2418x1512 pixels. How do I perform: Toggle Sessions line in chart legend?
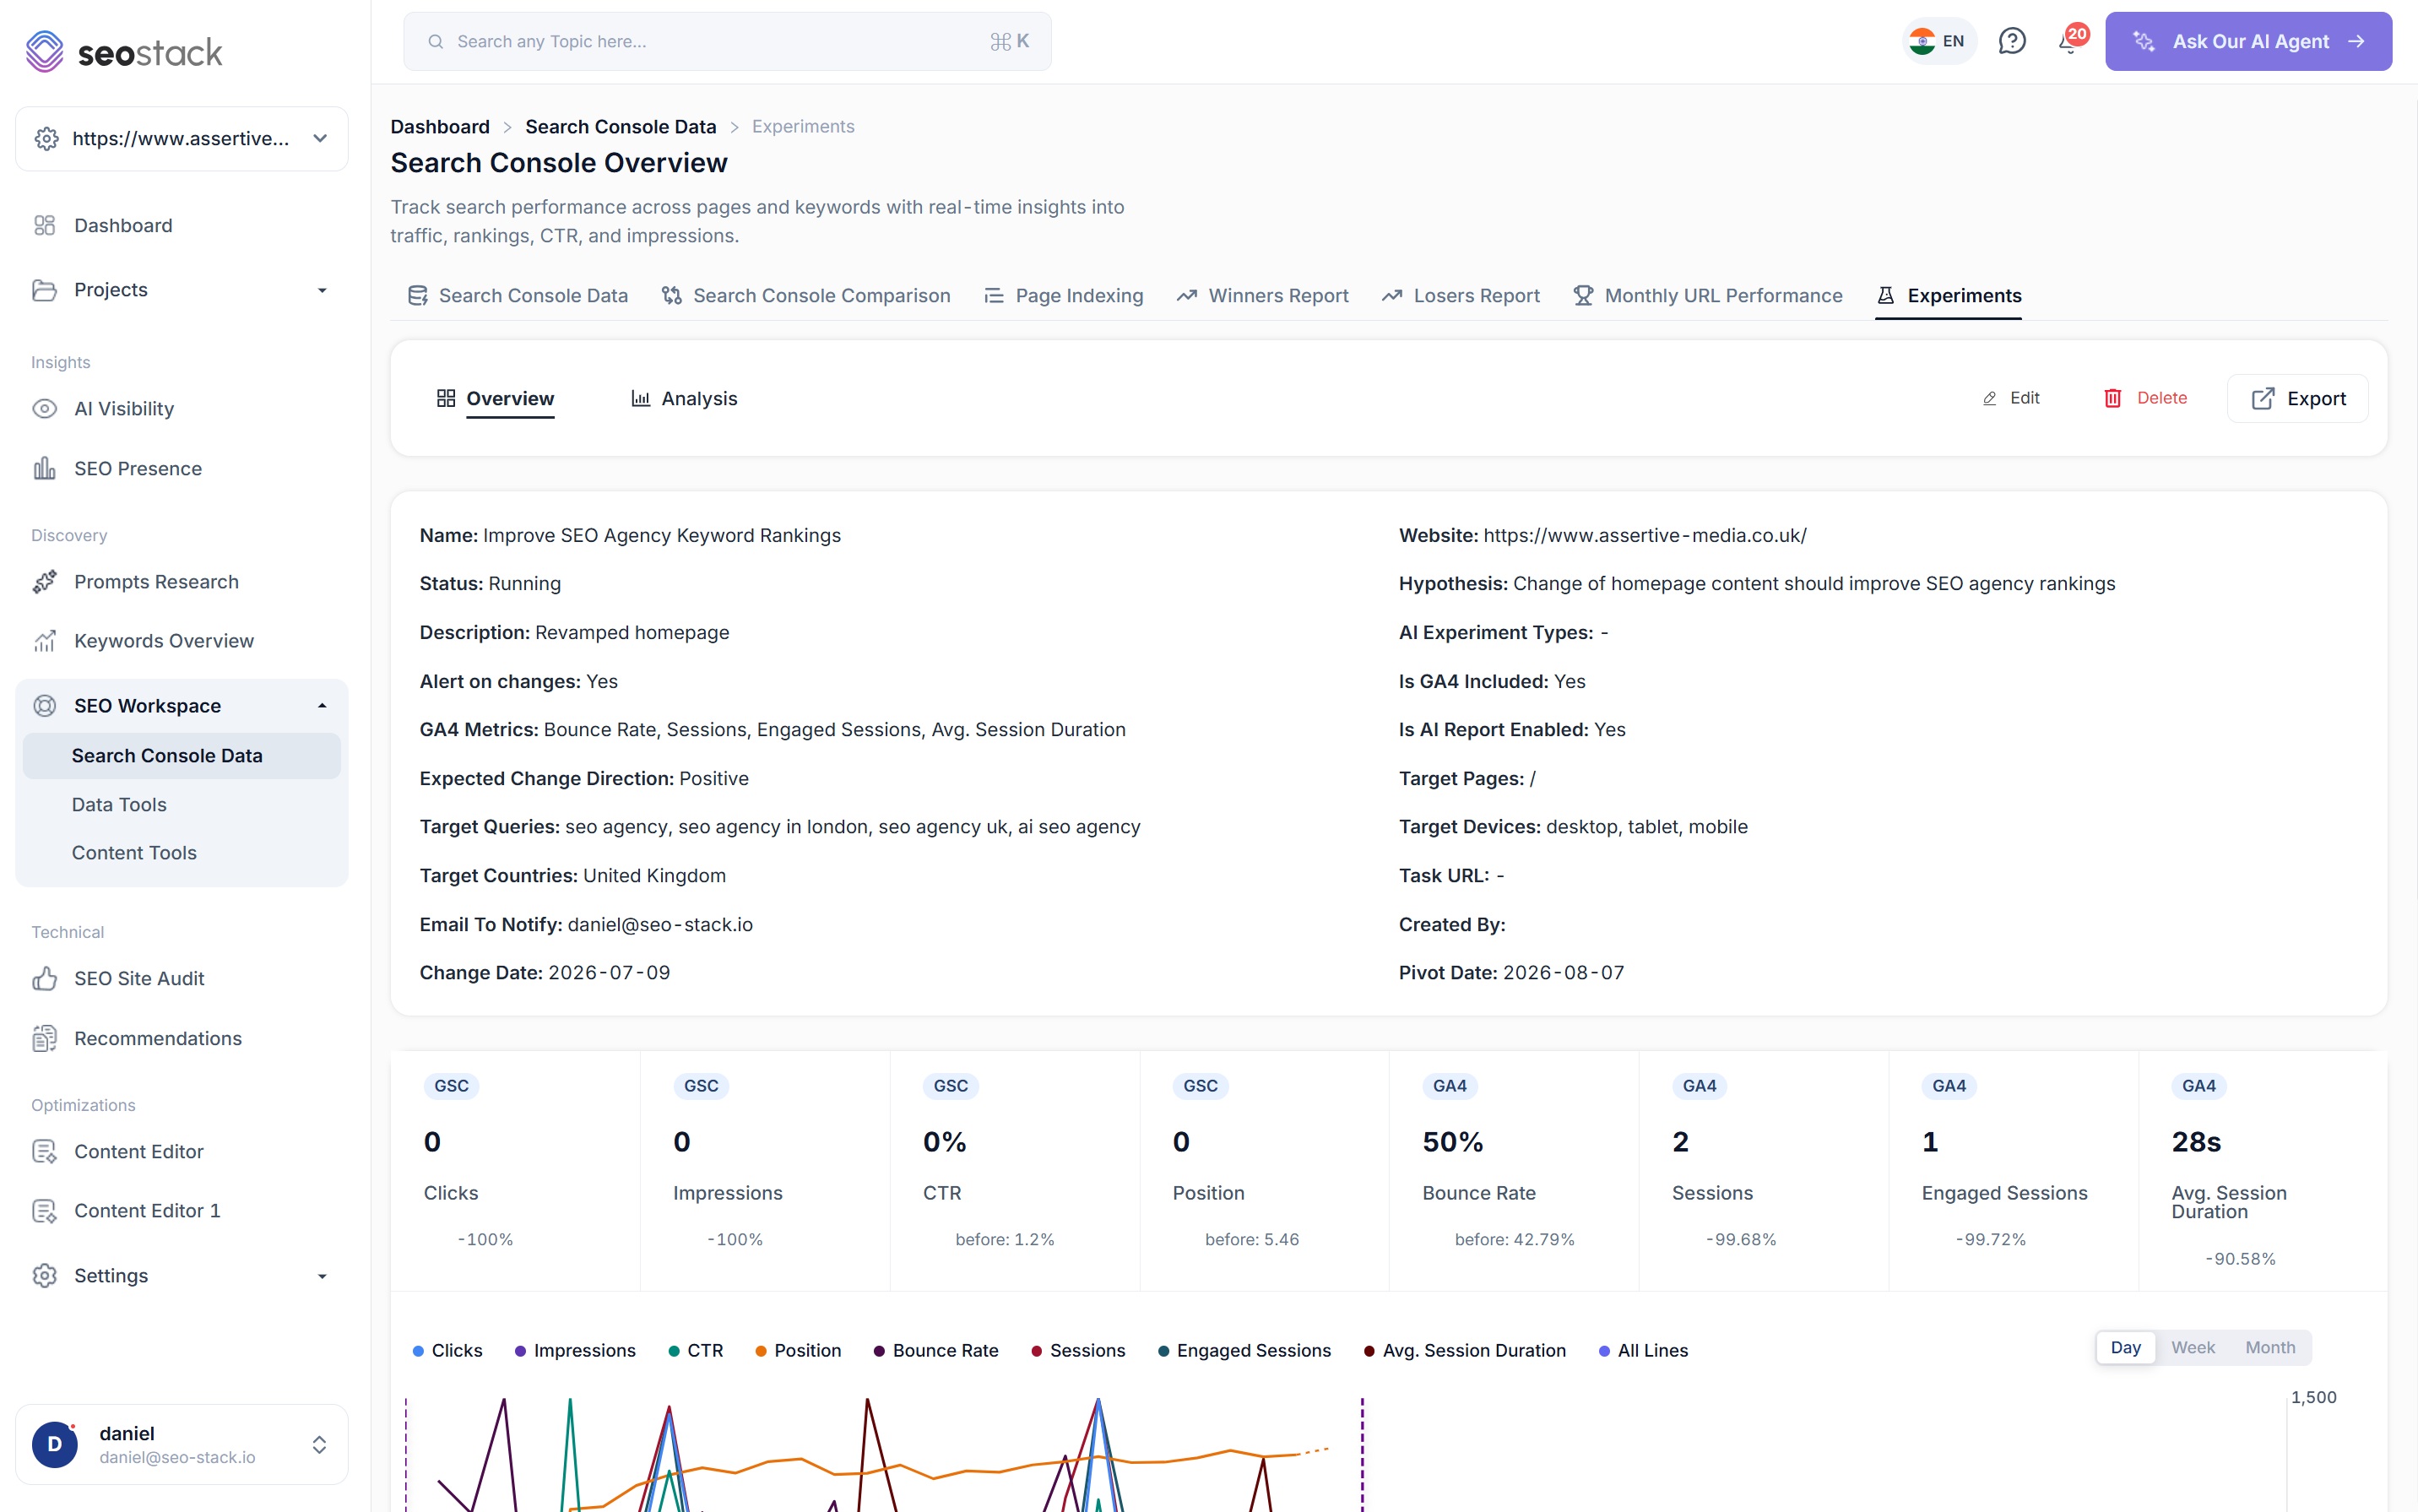tap(1079, 1351)
